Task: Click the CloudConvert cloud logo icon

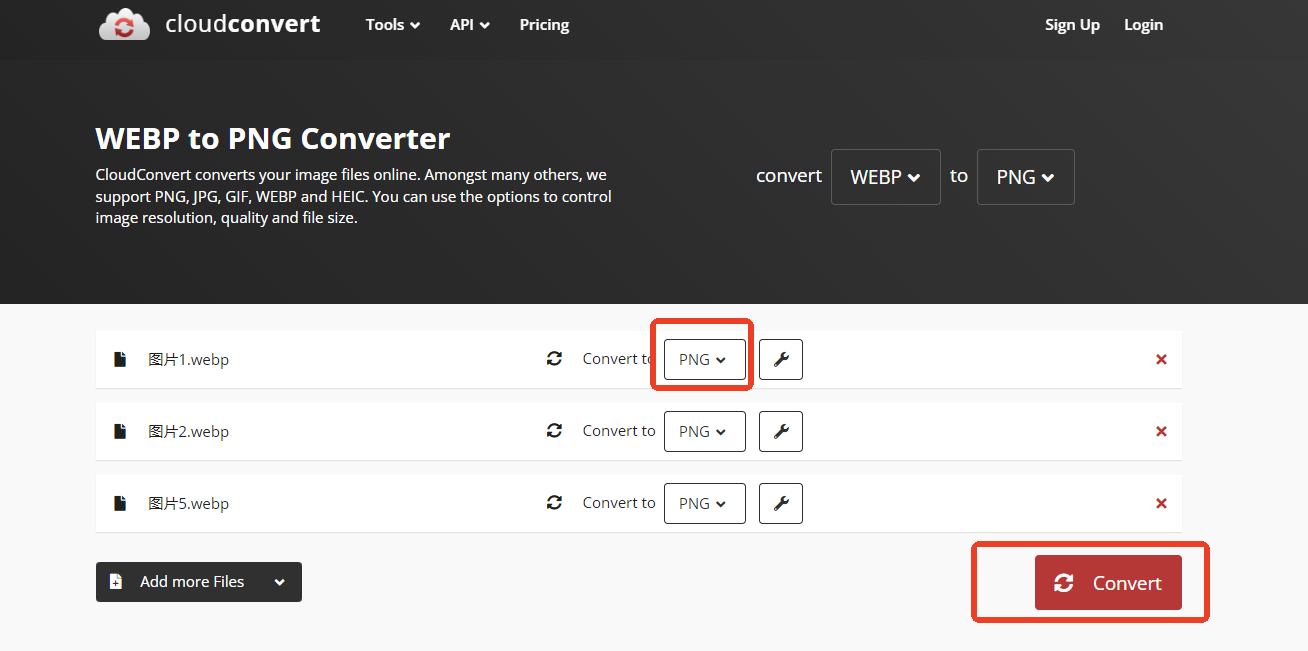Action: click(124, 24)
